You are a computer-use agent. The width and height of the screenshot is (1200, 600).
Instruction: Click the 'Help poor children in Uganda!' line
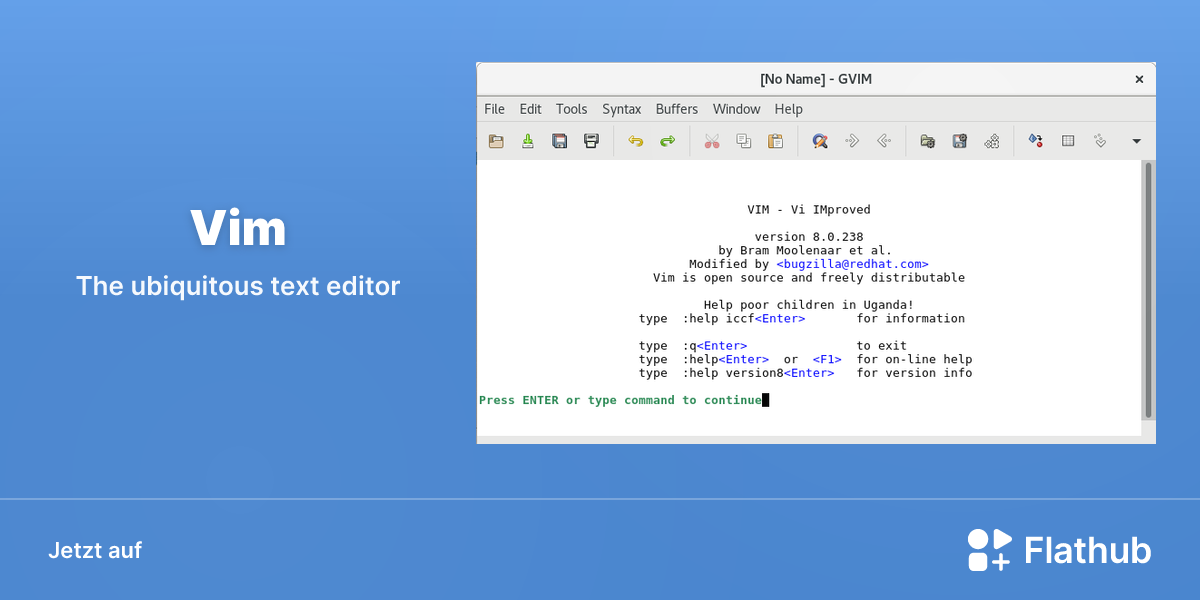pyautogui.click(x=809, y=305)
